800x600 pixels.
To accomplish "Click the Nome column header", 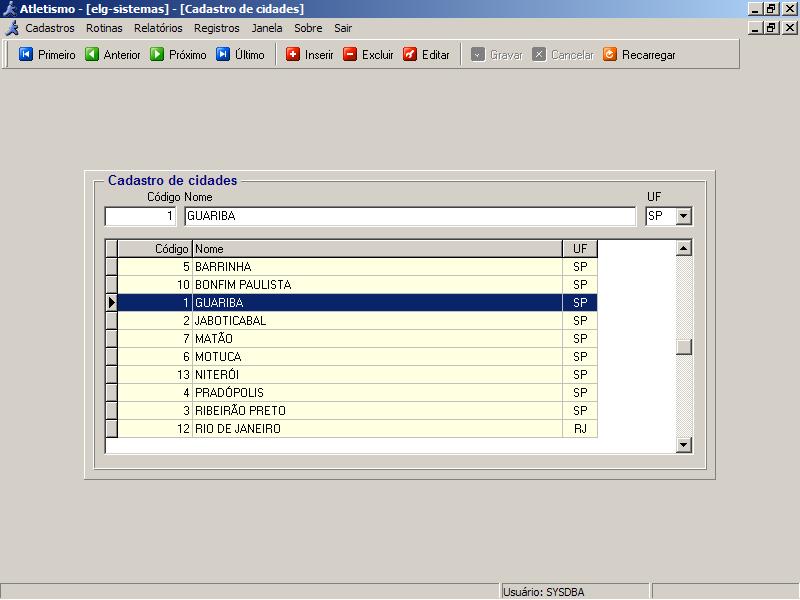I will 378,248.
